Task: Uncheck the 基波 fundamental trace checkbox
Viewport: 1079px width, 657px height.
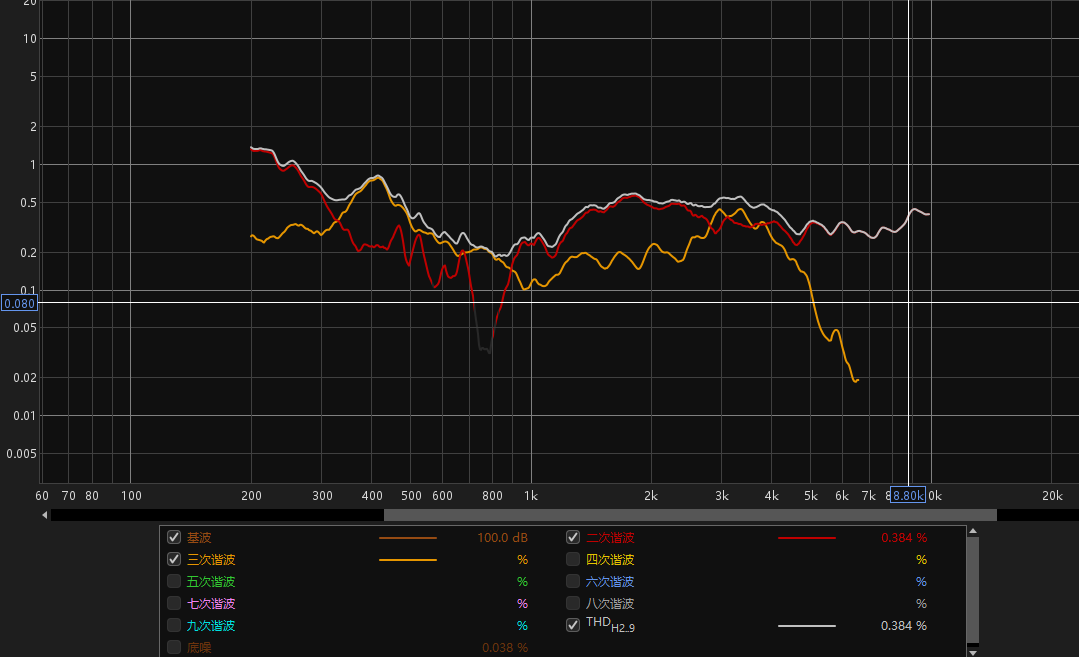Action: [174, 537]
